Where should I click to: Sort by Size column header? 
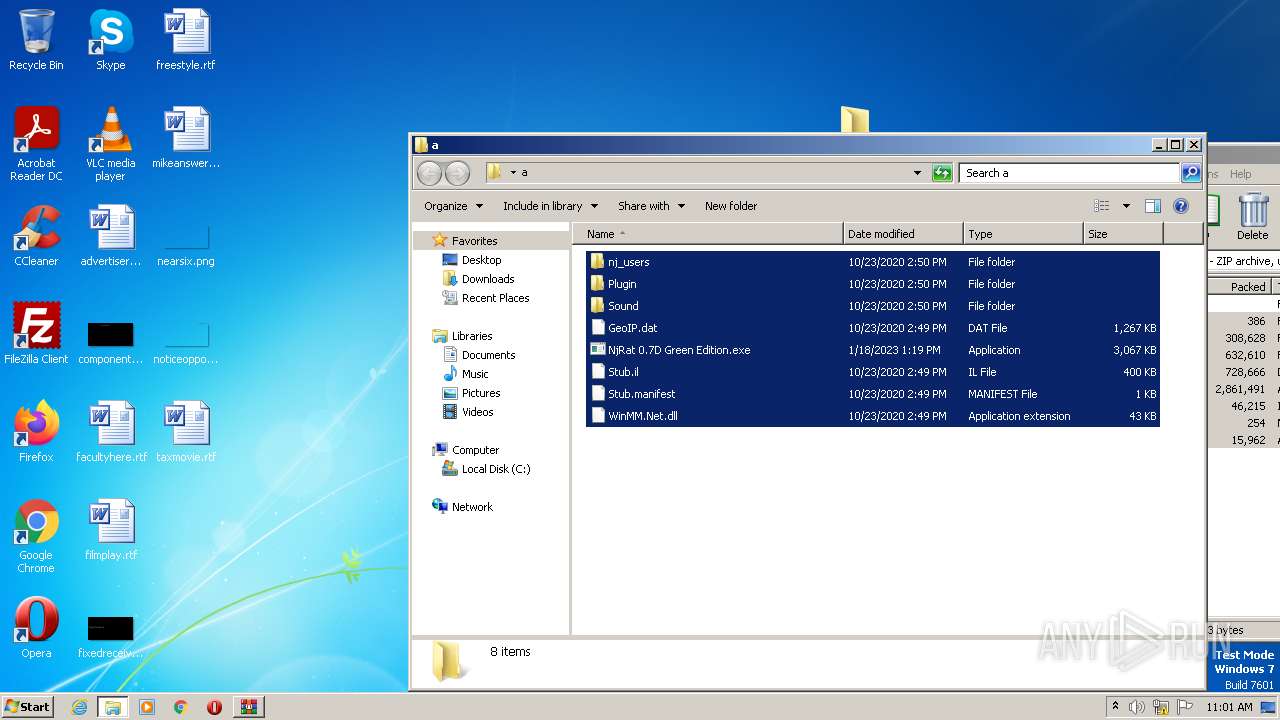(1123, 234)
